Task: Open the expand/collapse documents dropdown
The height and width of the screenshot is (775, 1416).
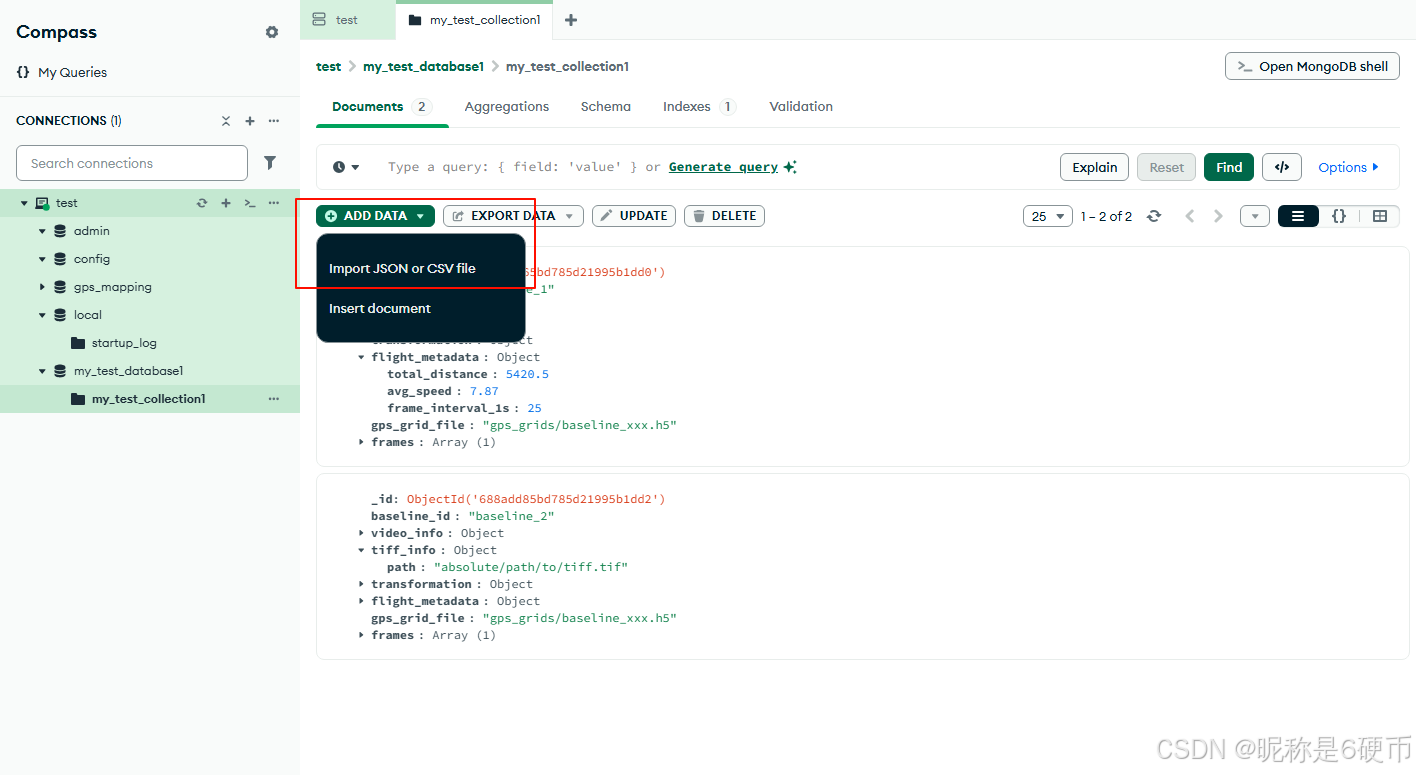Action: 1255,216
